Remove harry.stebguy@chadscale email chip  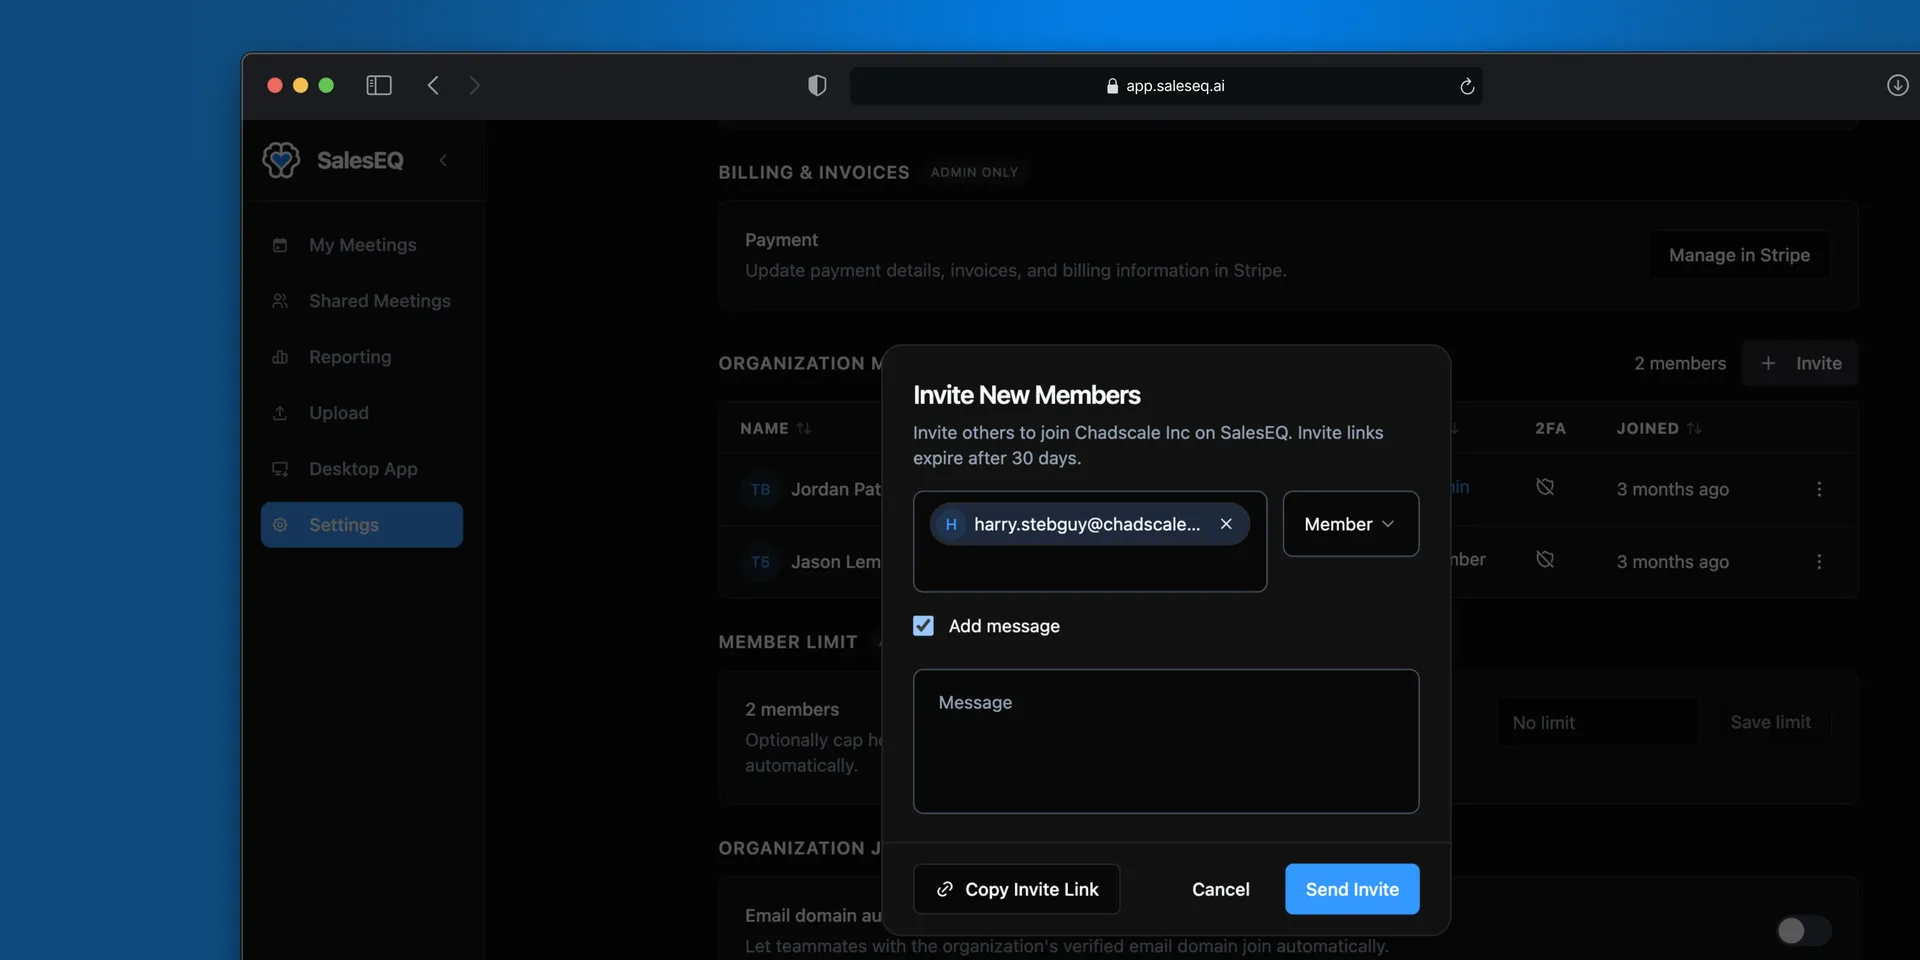[x=1226, y=524]
